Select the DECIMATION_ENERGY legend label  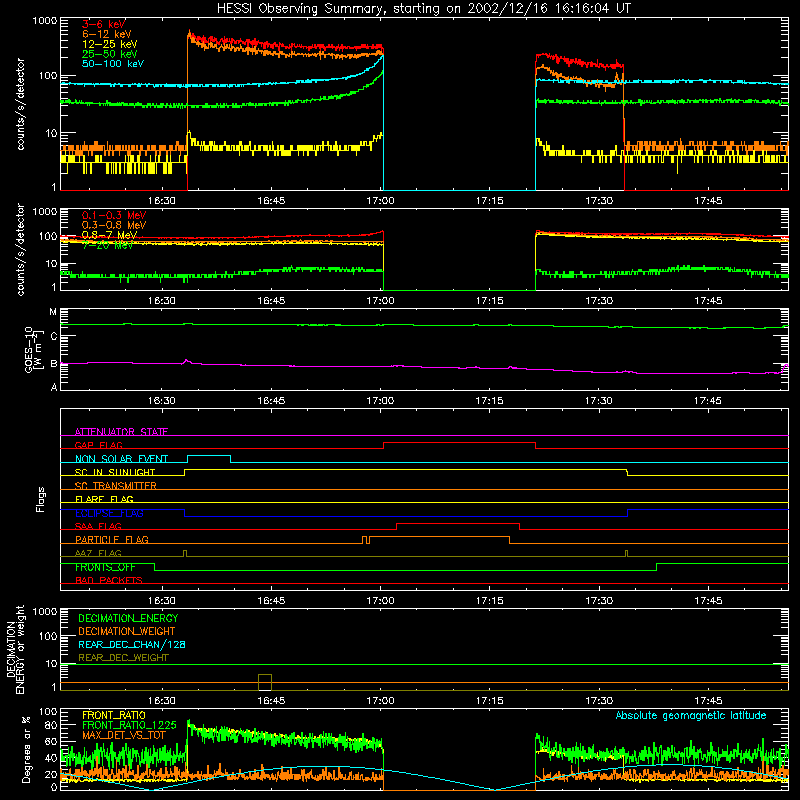point(128,618)
